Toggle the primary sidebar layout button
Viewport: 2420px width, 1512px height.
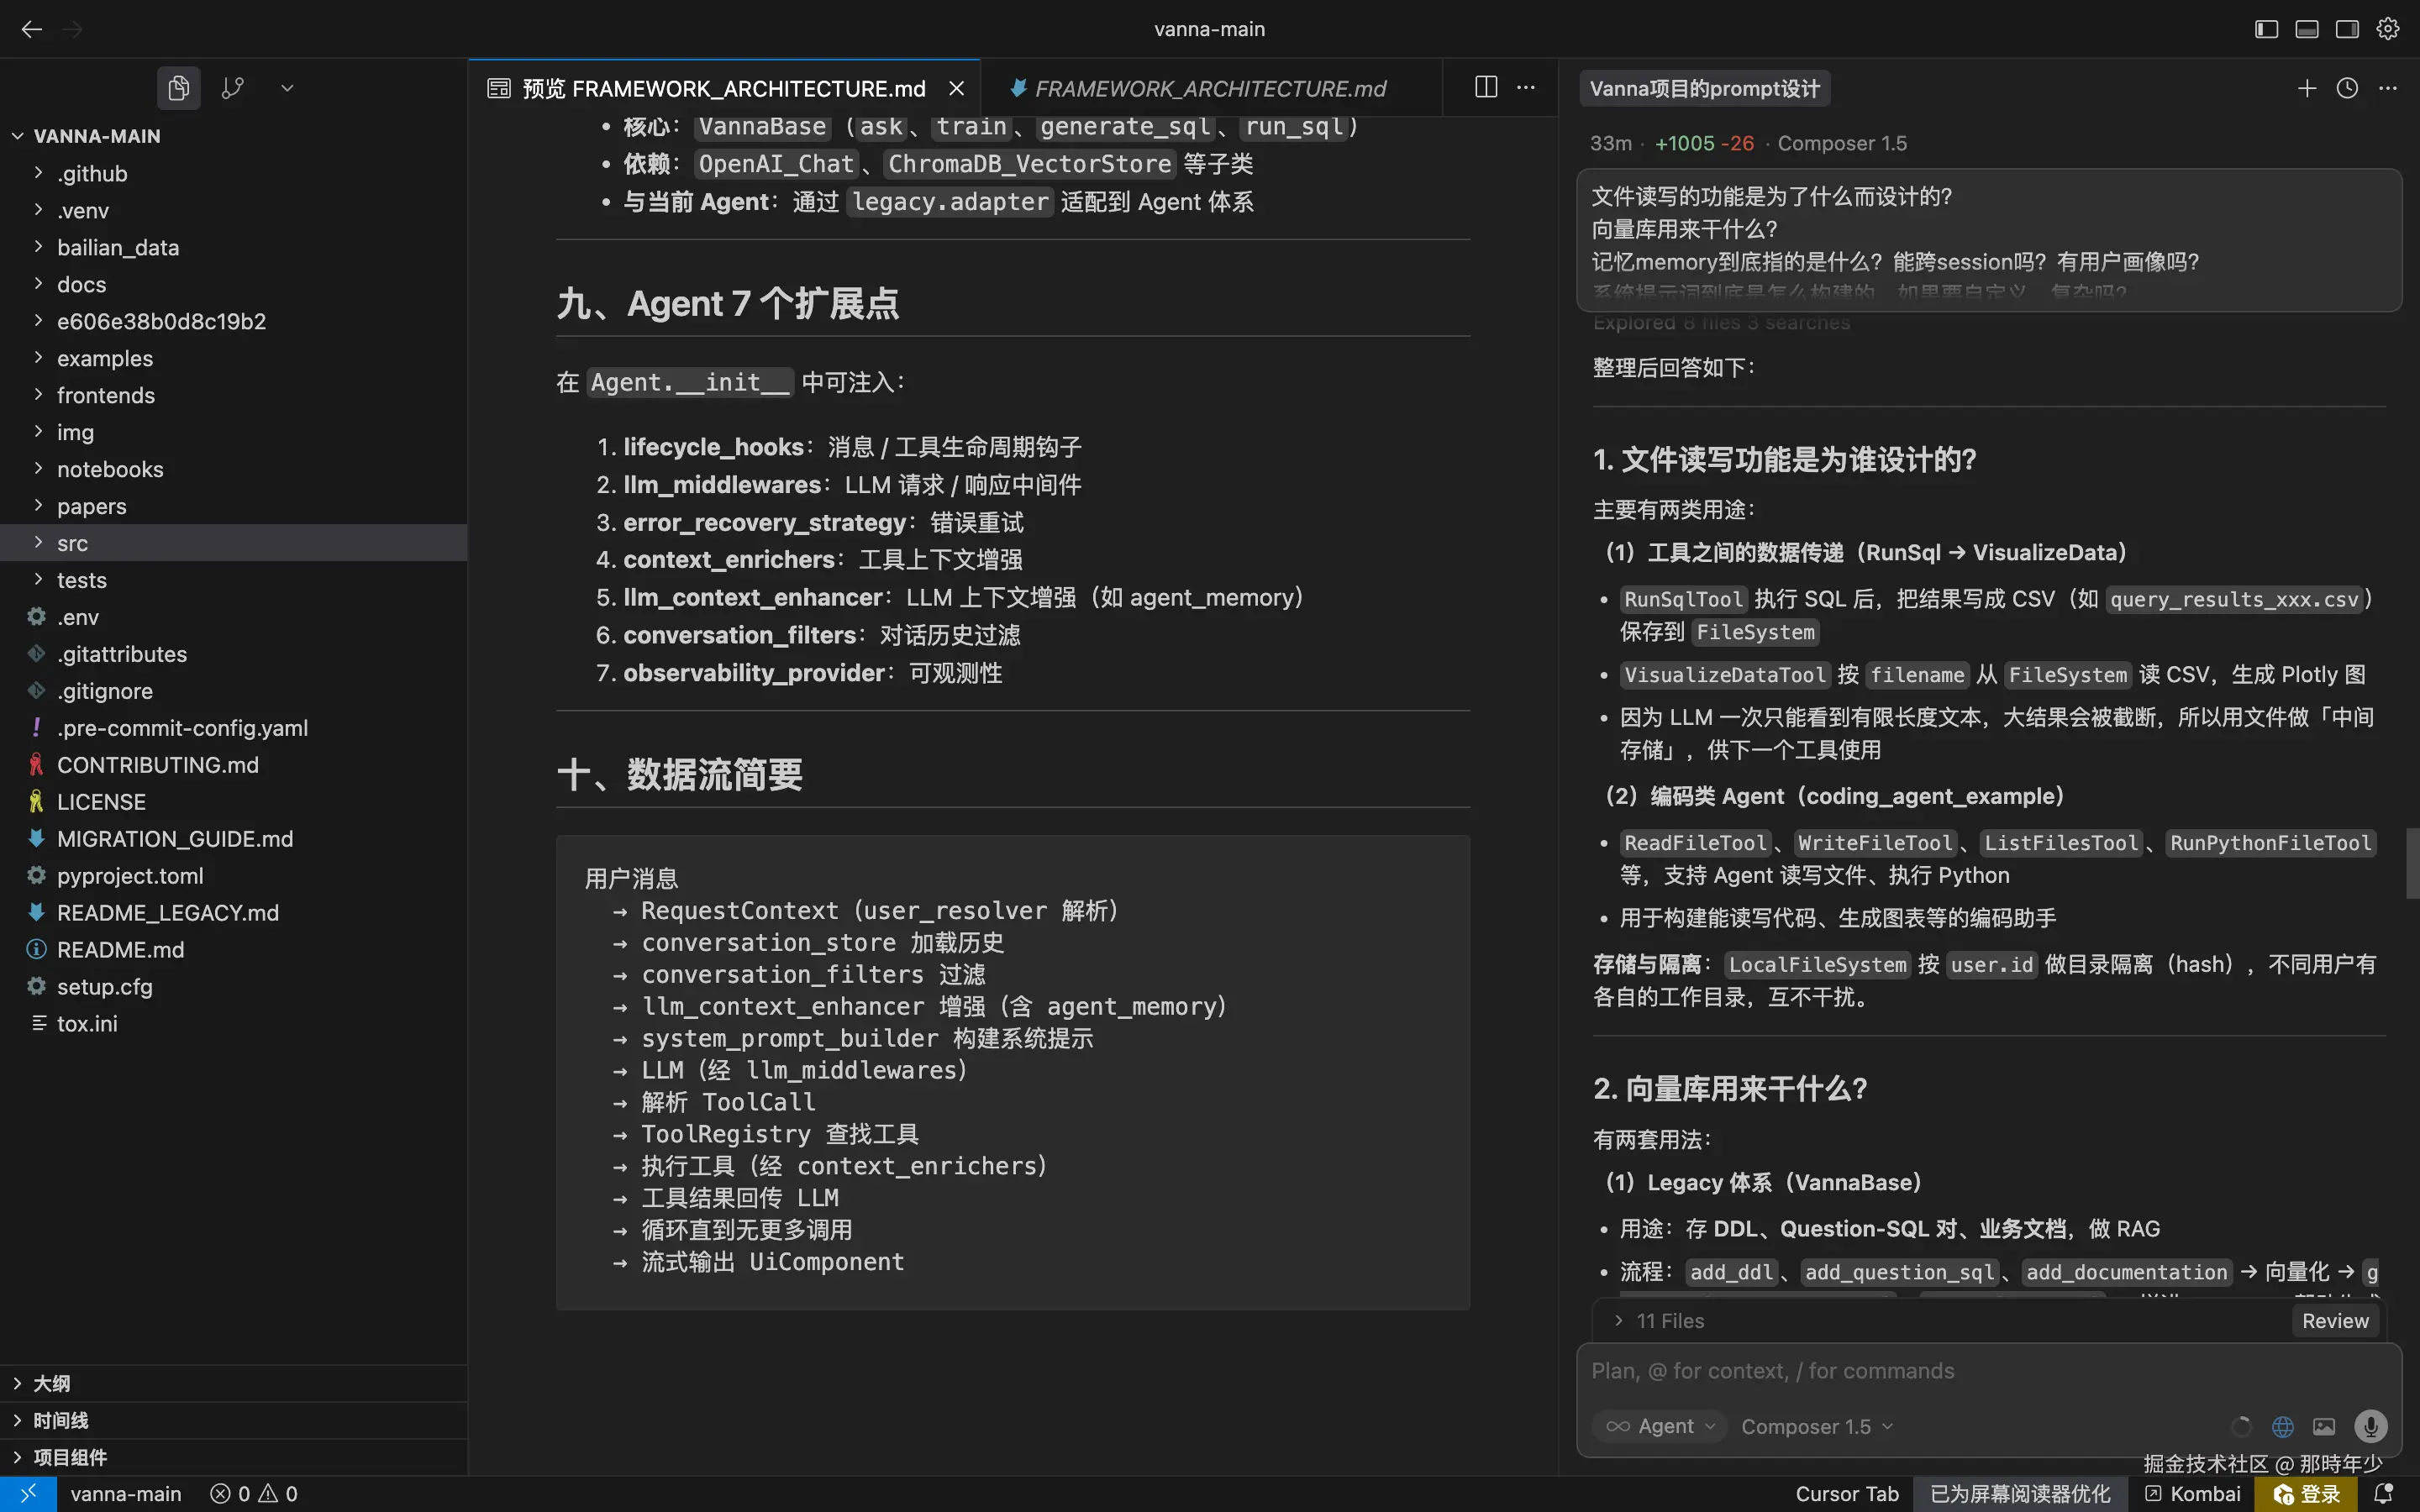click(2266, 29)
